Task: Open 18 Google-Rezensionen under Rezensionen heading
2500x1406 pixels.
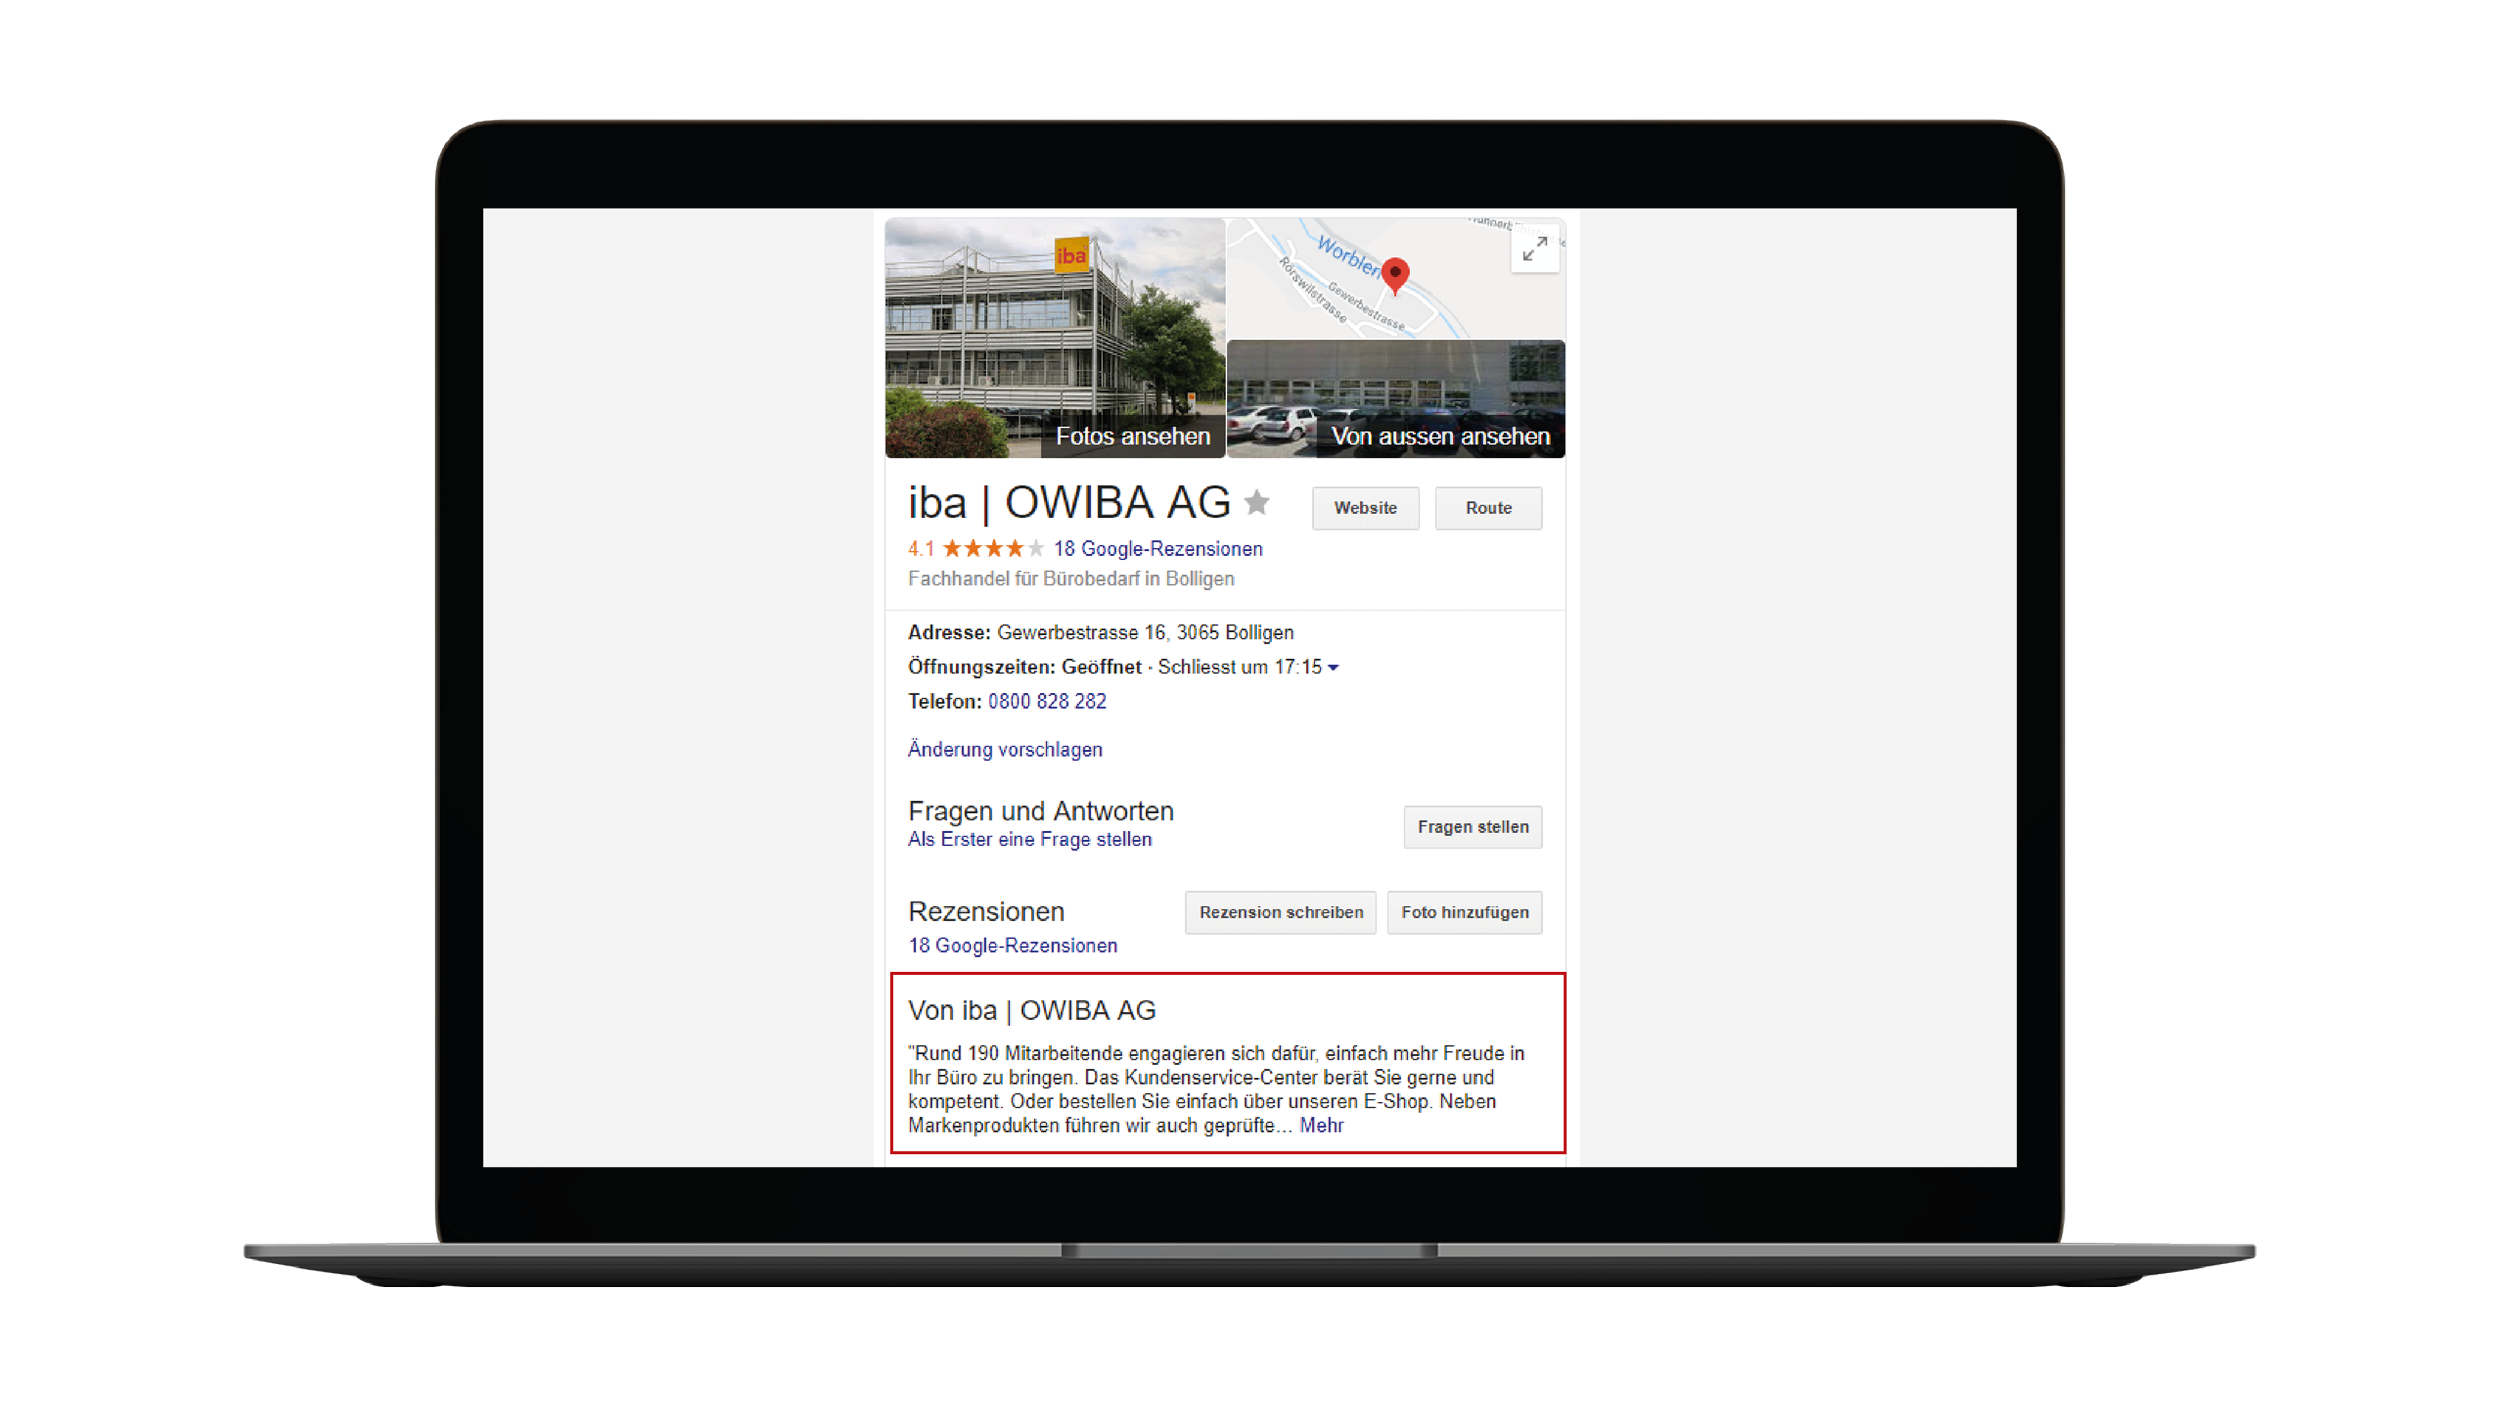Action: [x=1012, y=946]
